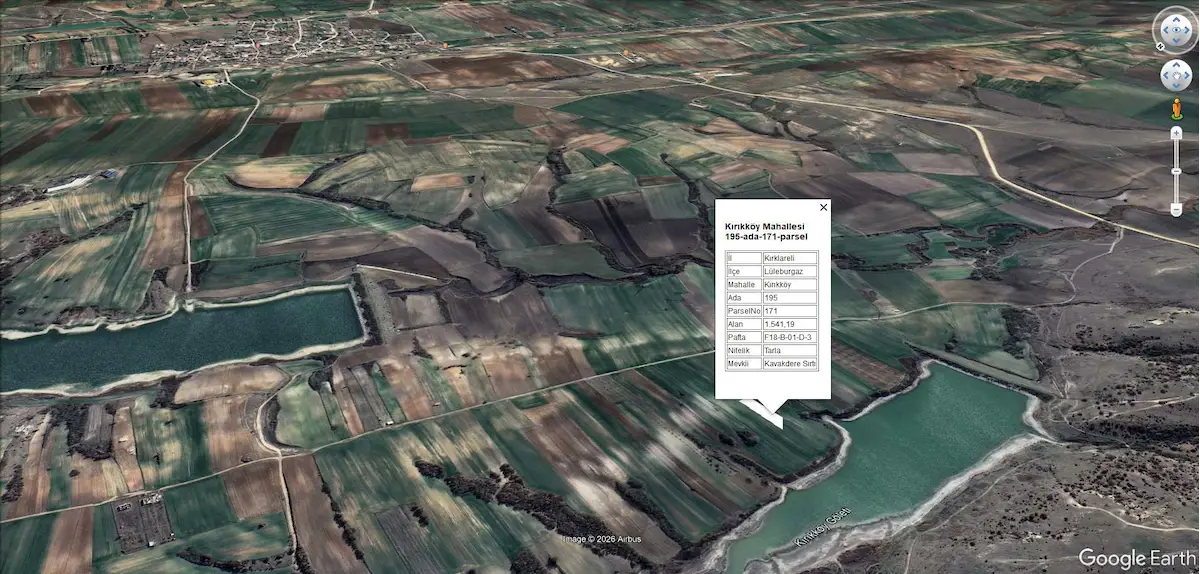Click the 'ParselNo' label cell
This screenshot has height=574, width=1200.
743,311
